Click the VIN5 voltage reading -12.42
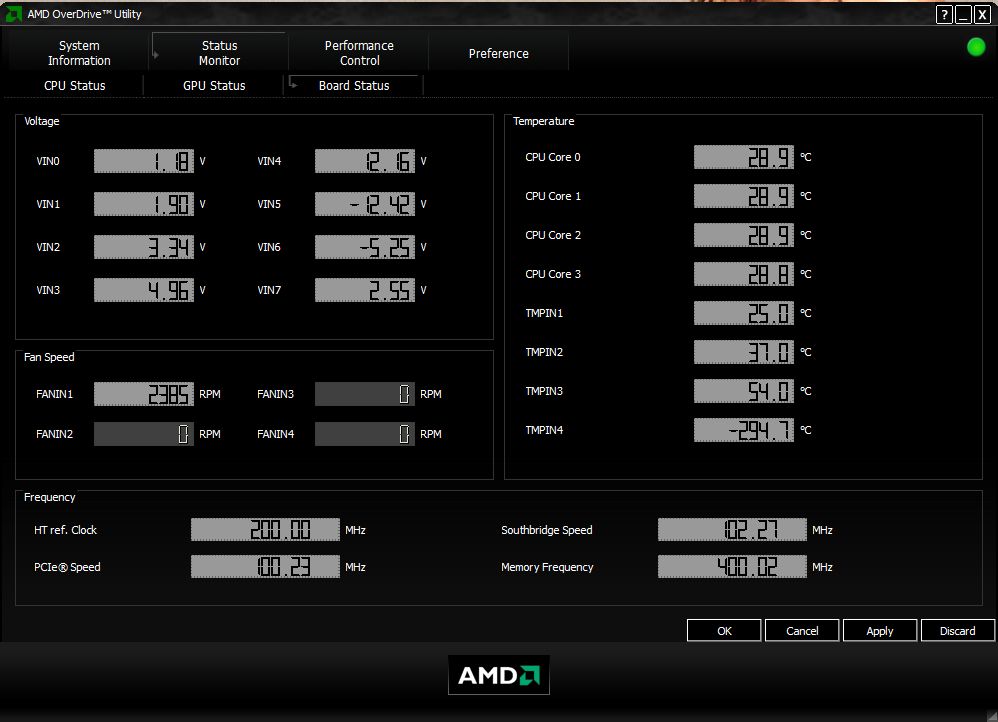Screen dimensions: 998x722 point(365,204)
